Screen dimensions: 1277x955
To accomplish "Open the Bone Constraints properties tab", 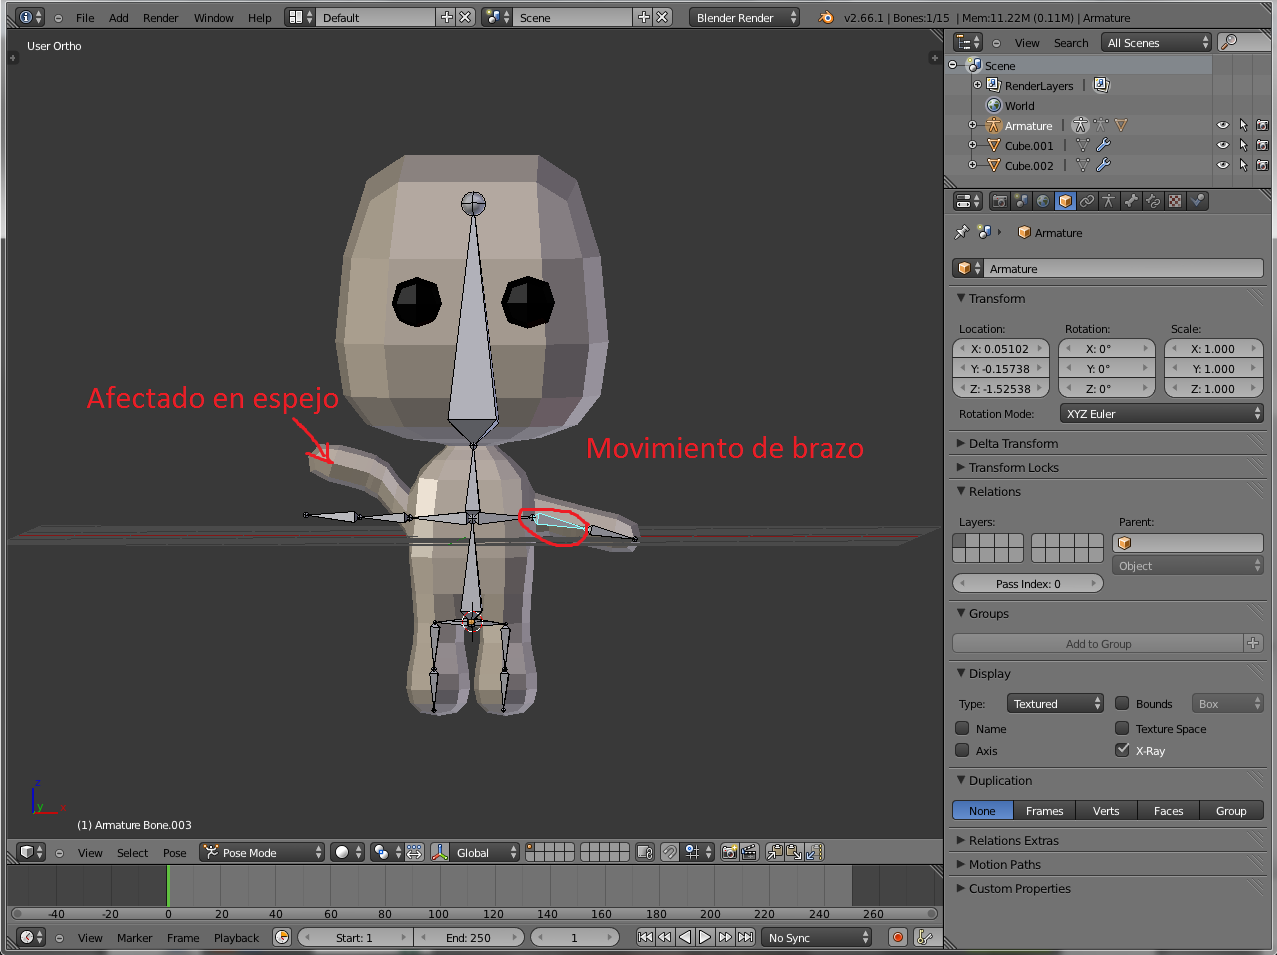I will tap(1153, 201).
